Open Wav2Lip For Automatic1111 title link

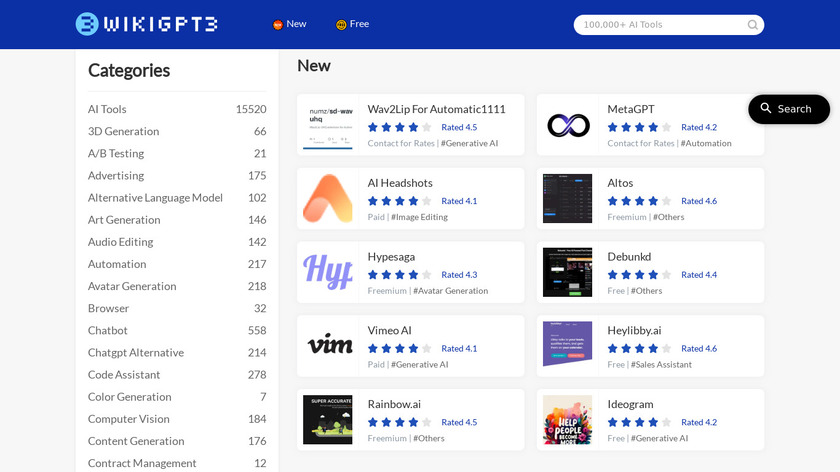[437, 109]
